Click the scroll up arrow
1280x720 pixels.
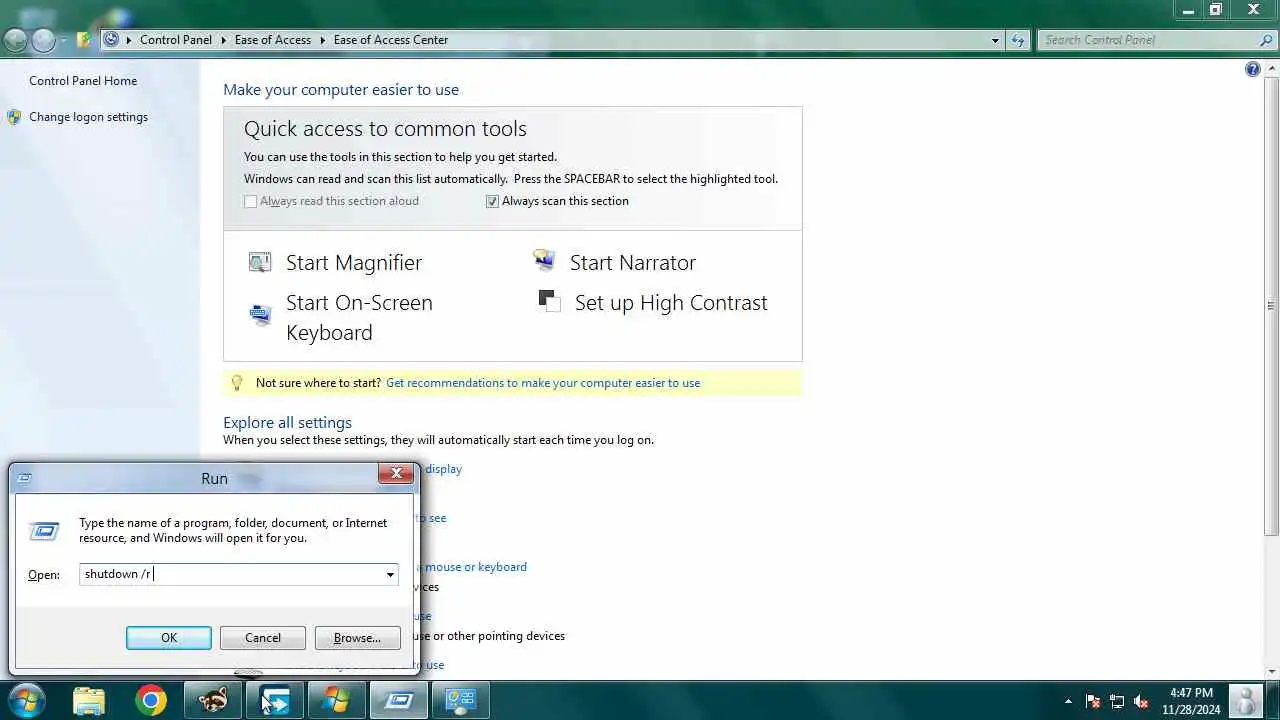(x=1271, y=67)
